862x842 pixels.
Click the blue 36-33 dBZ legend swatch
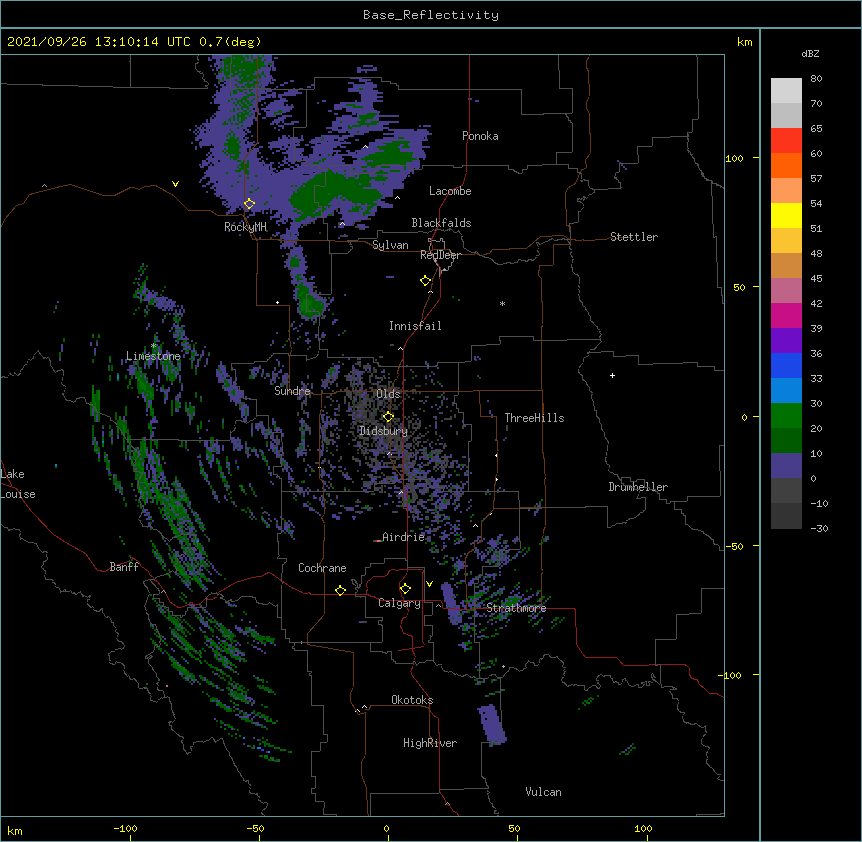786,365
